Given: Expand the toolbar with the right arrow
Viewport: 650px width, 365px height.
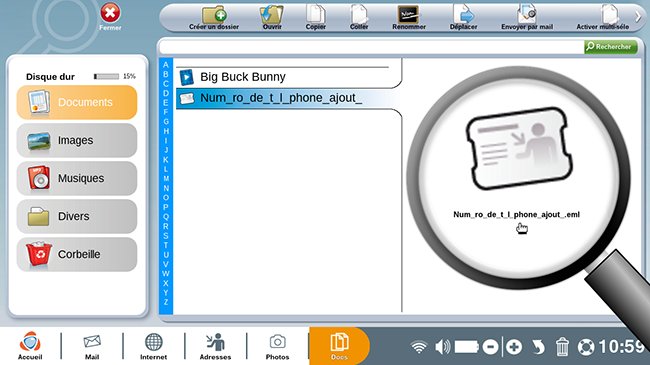Looking at the screenshot, I should [638, 17].
